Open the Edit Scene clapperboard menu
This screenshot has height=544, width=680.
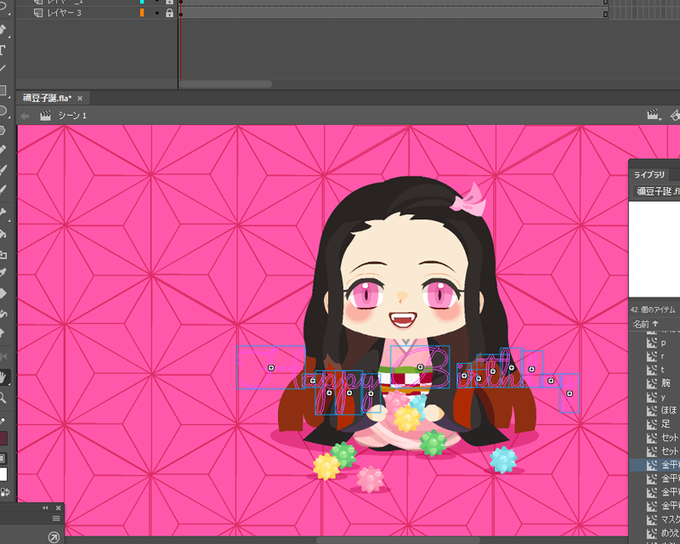pos(654,115)
